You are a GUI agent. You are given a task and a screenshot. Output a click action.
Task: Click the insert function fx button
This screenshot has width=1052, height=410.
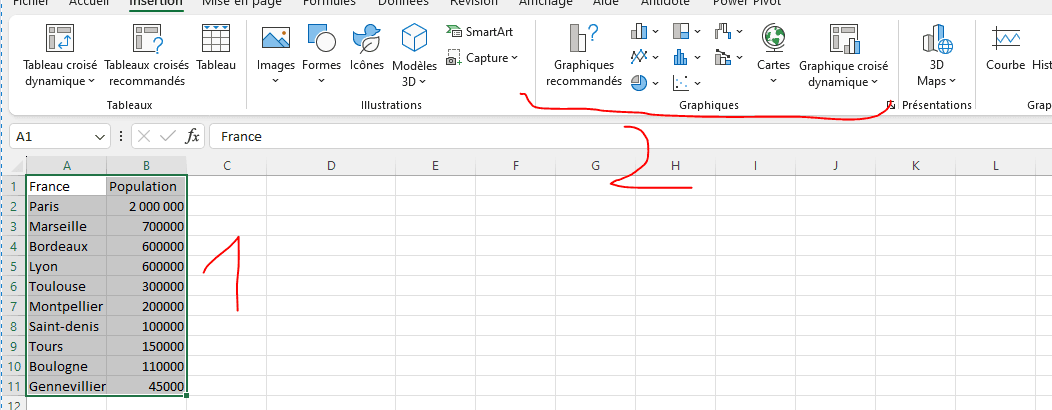[193, 137]
